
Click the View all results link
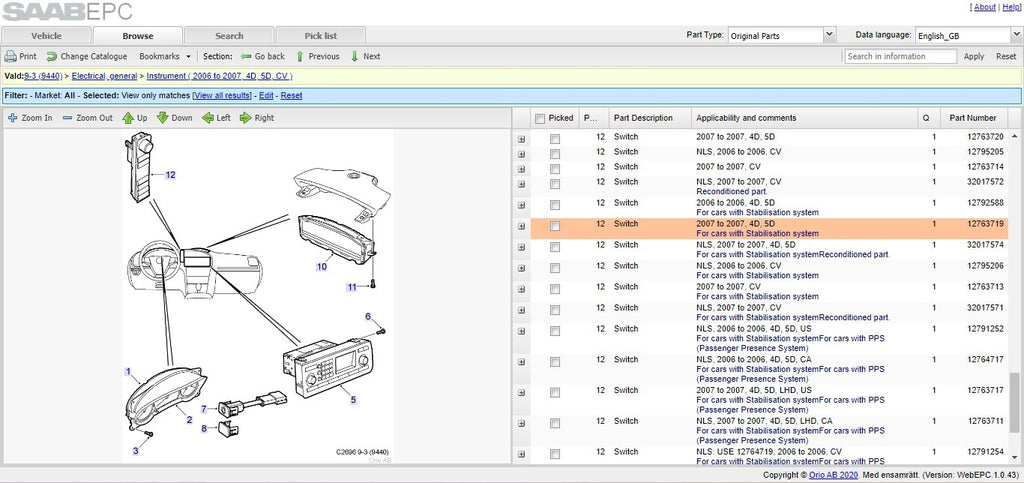coord(222,95)
